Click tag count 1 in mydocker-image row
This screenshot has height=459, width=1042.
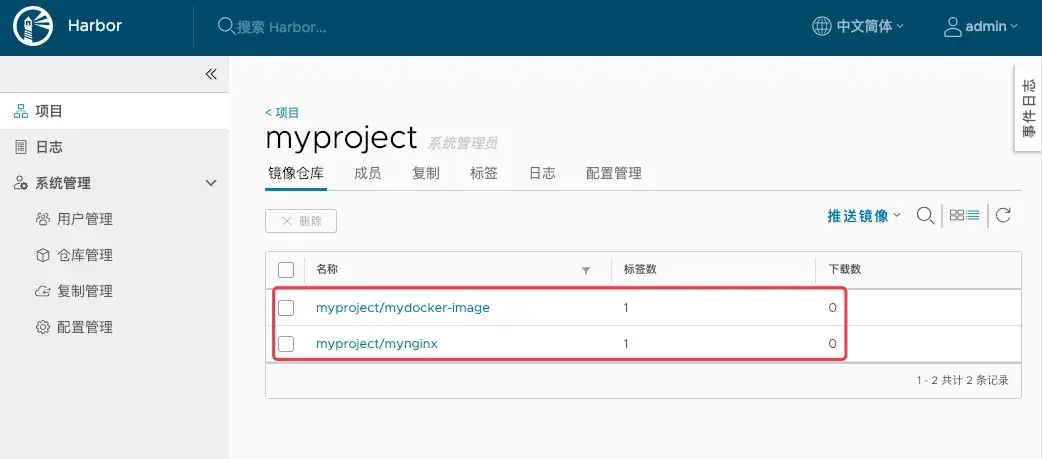tap(626, 308)
